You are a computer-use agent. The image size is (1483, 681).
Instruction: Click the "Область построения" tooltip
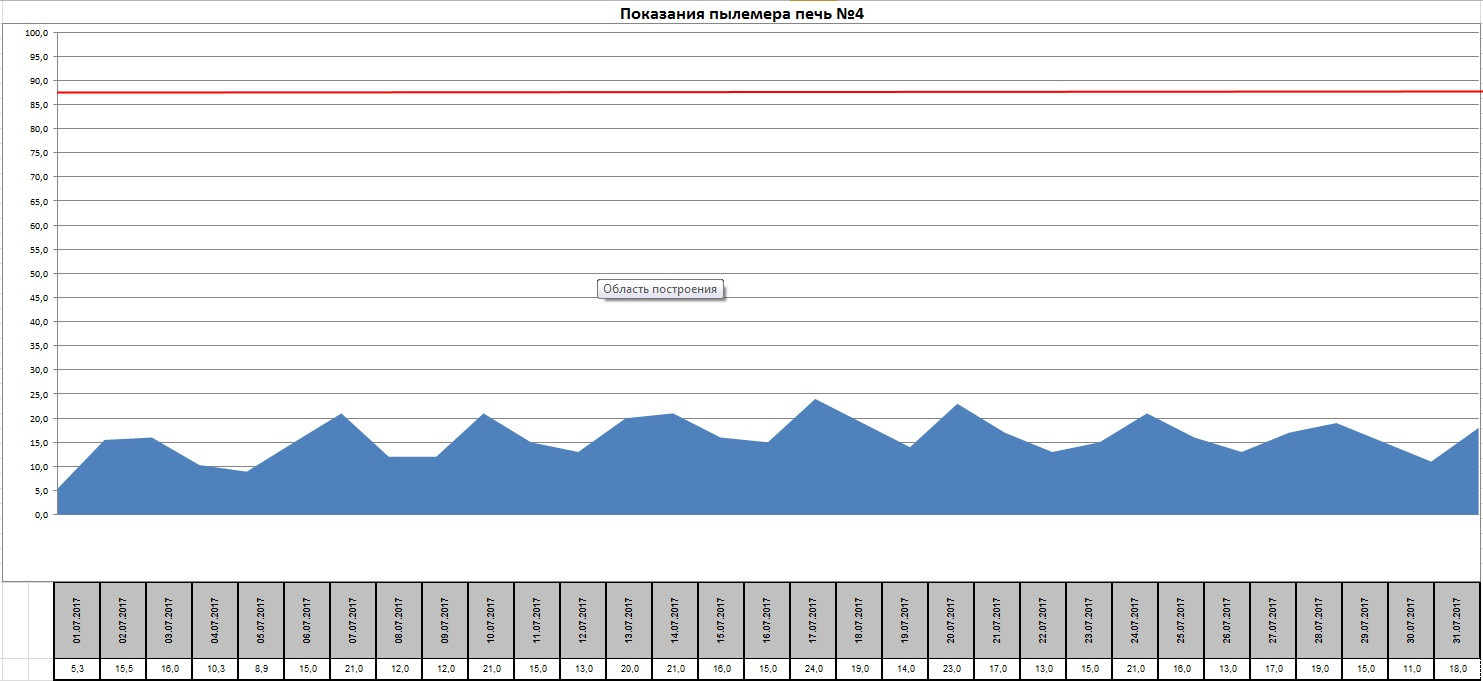[x=660, y=289]
